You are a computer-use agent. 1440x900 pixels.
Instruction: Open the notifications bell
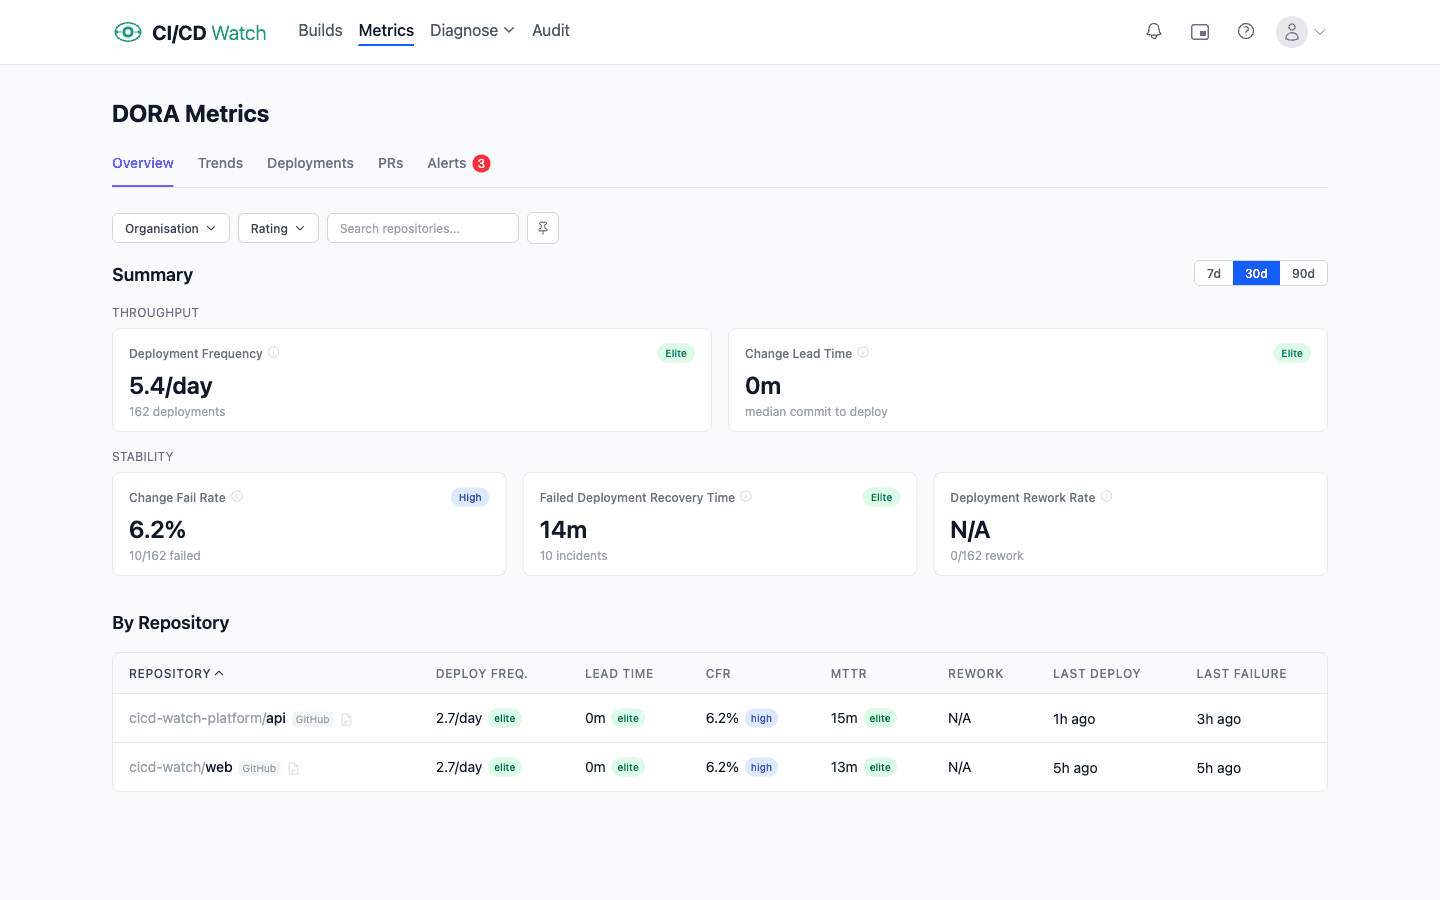click(x=1154, y=32)
